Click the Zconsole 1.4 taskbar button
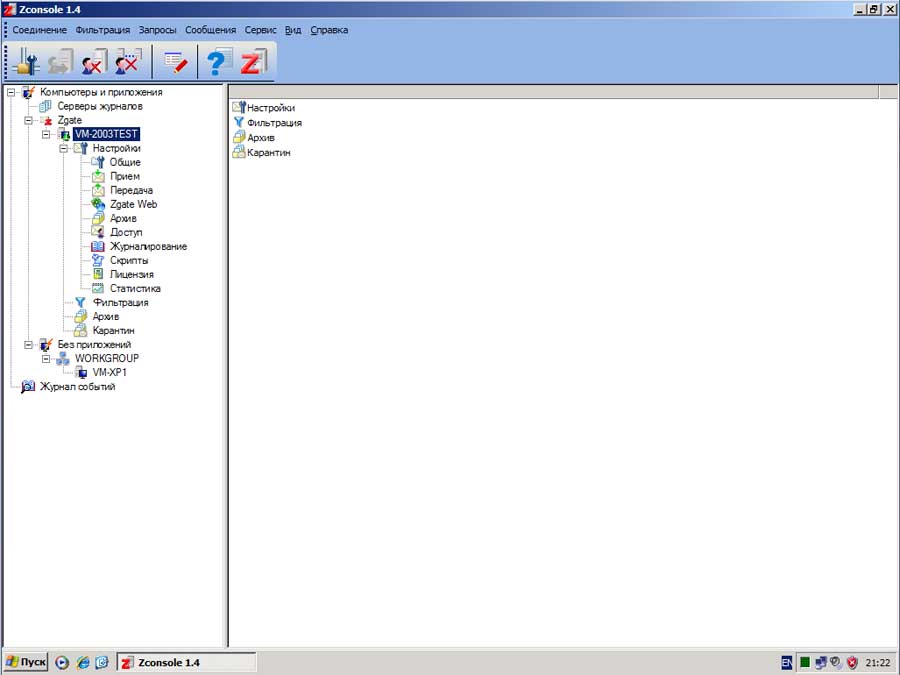The width and height of the screenshot is (900, 675). point(187,662)
